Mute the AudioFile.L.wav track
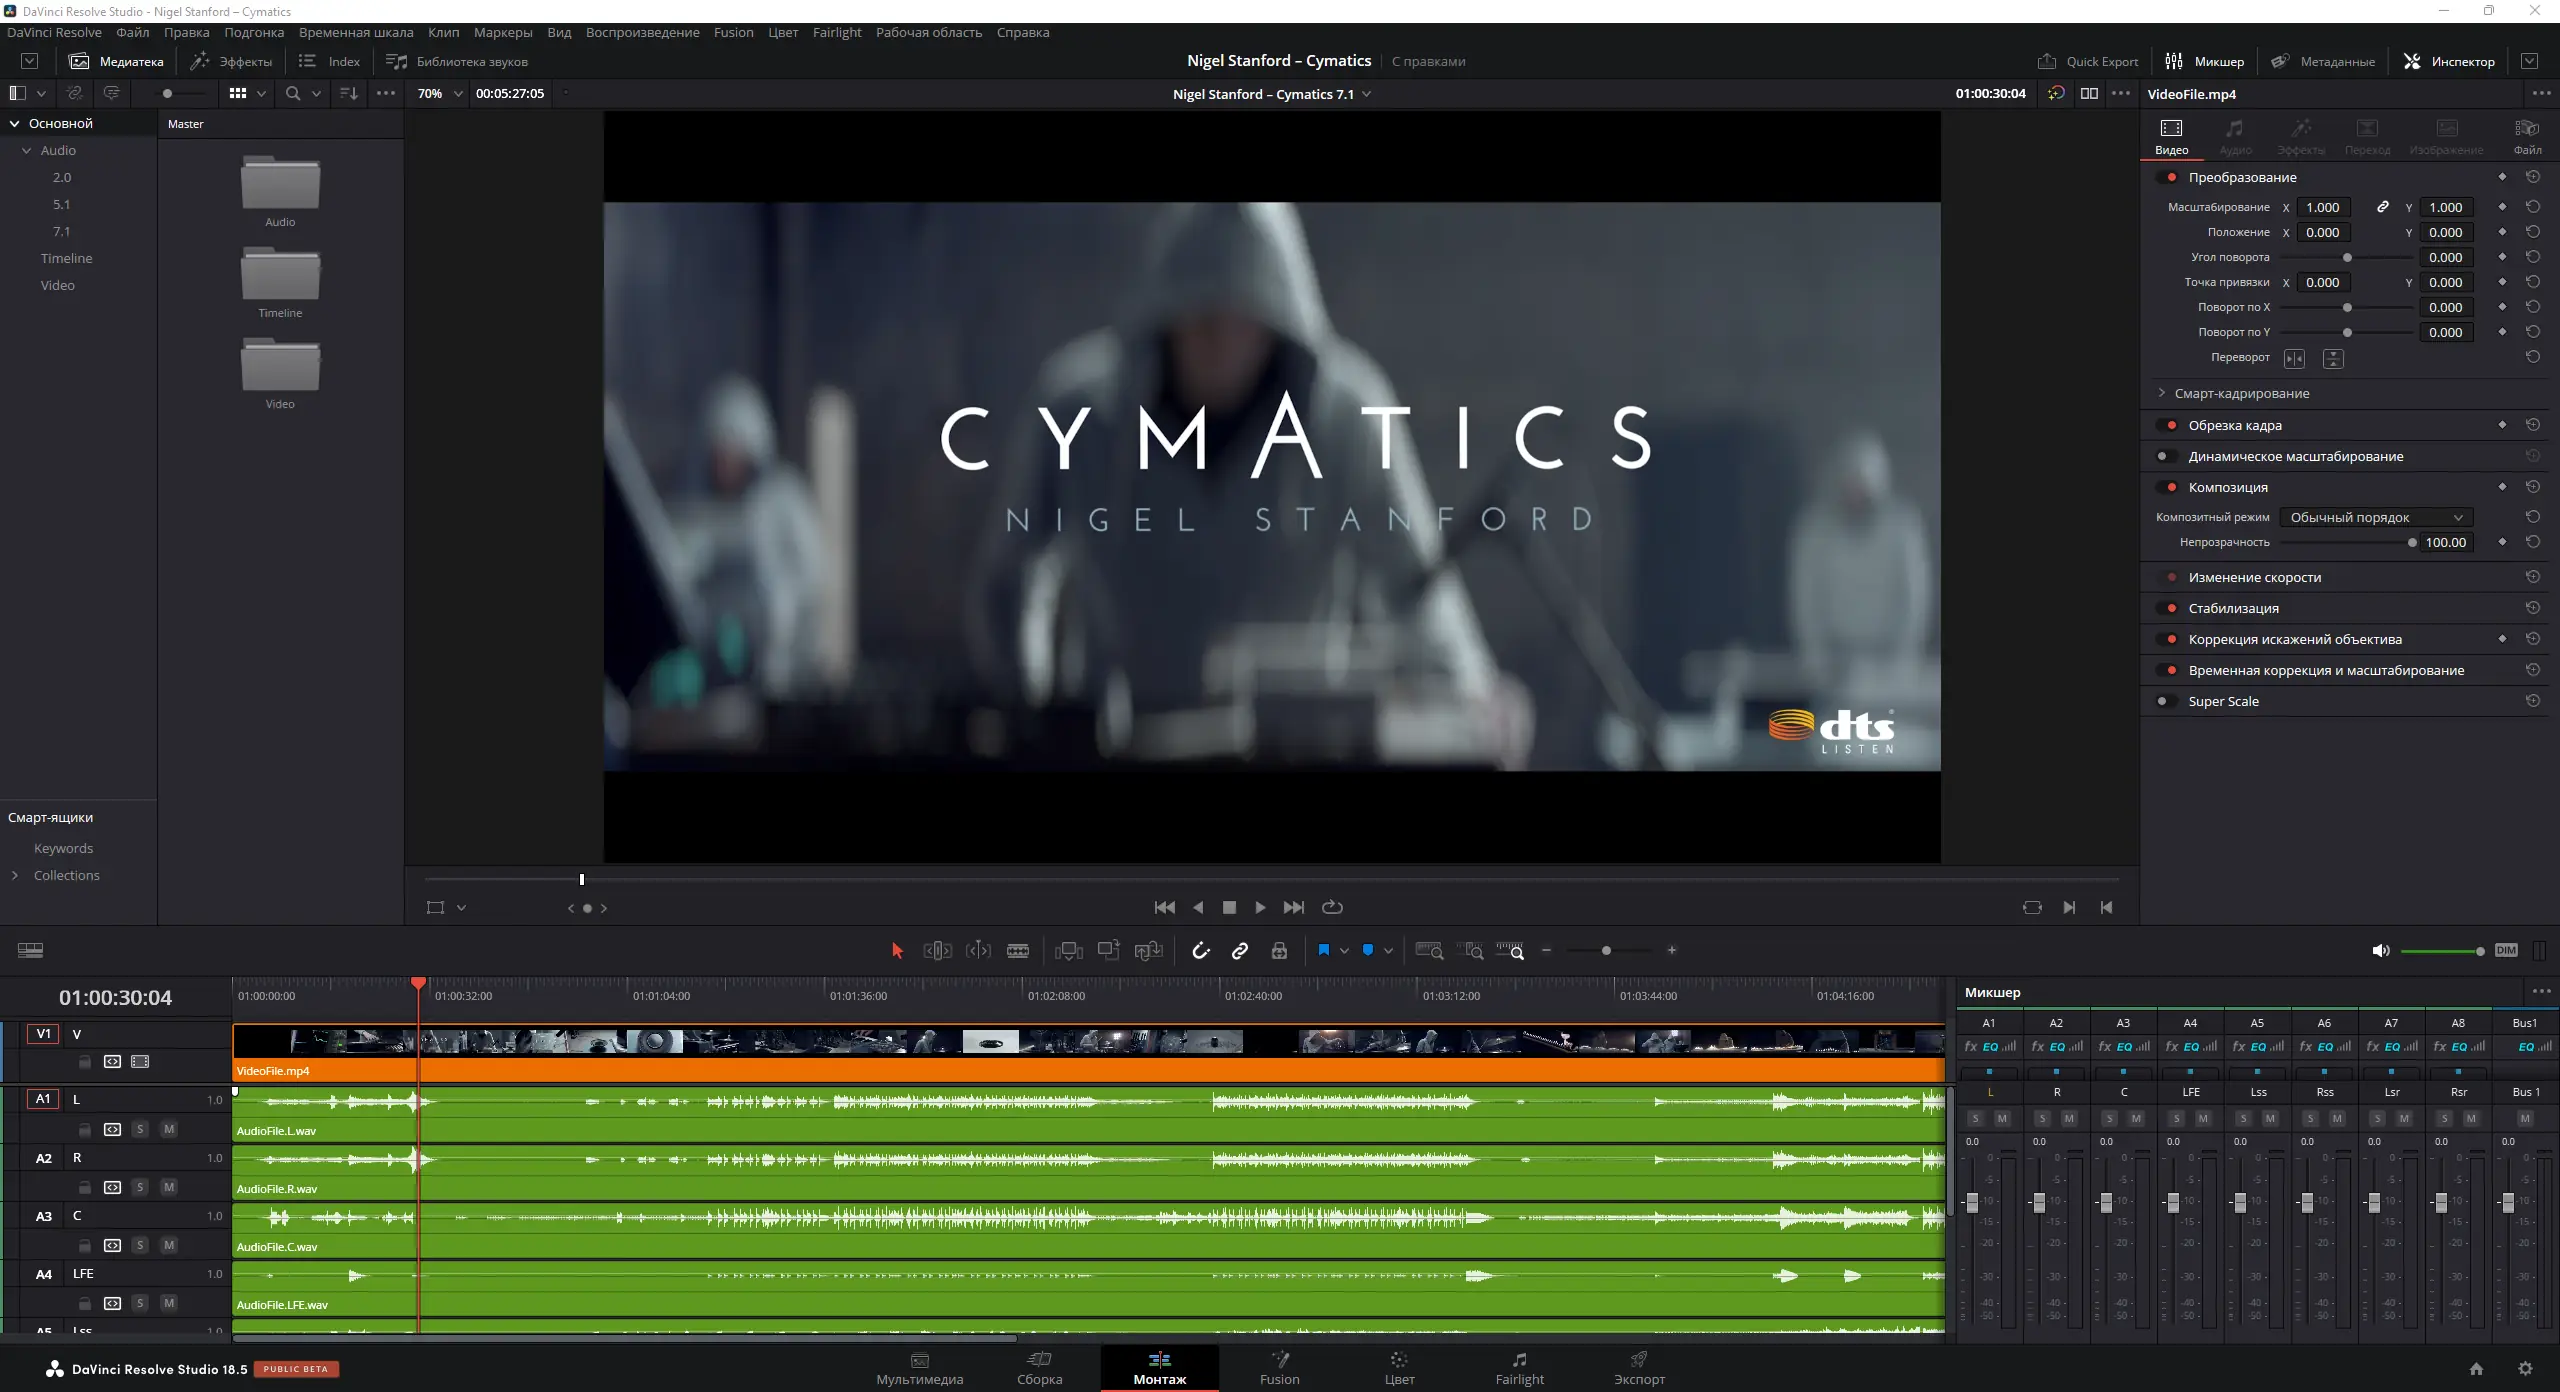The image size is (2560, 1392). (x=169, y=1130)
